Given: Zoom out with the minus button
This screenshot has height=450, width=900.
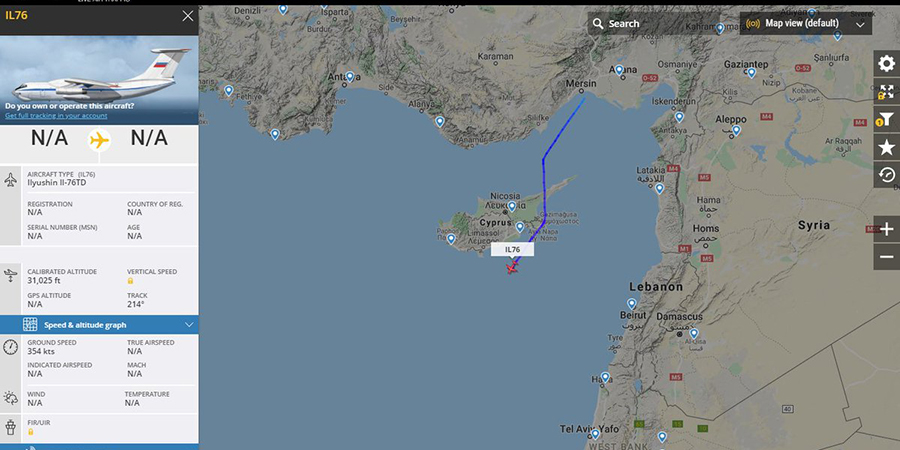Looking at the screenshot, I should point(886,257).
